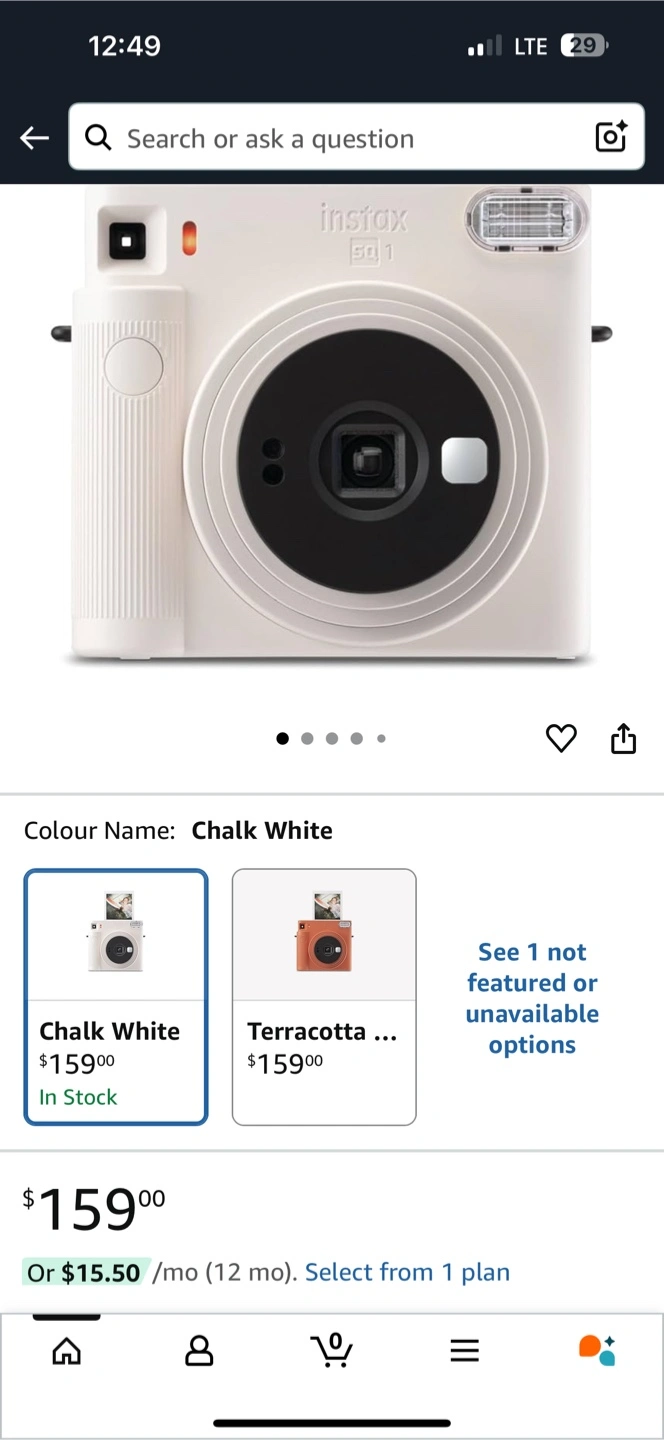664x1440 pixels.
Task: Add item to wishlist with heart icon
Action: [x=561, y=739]
